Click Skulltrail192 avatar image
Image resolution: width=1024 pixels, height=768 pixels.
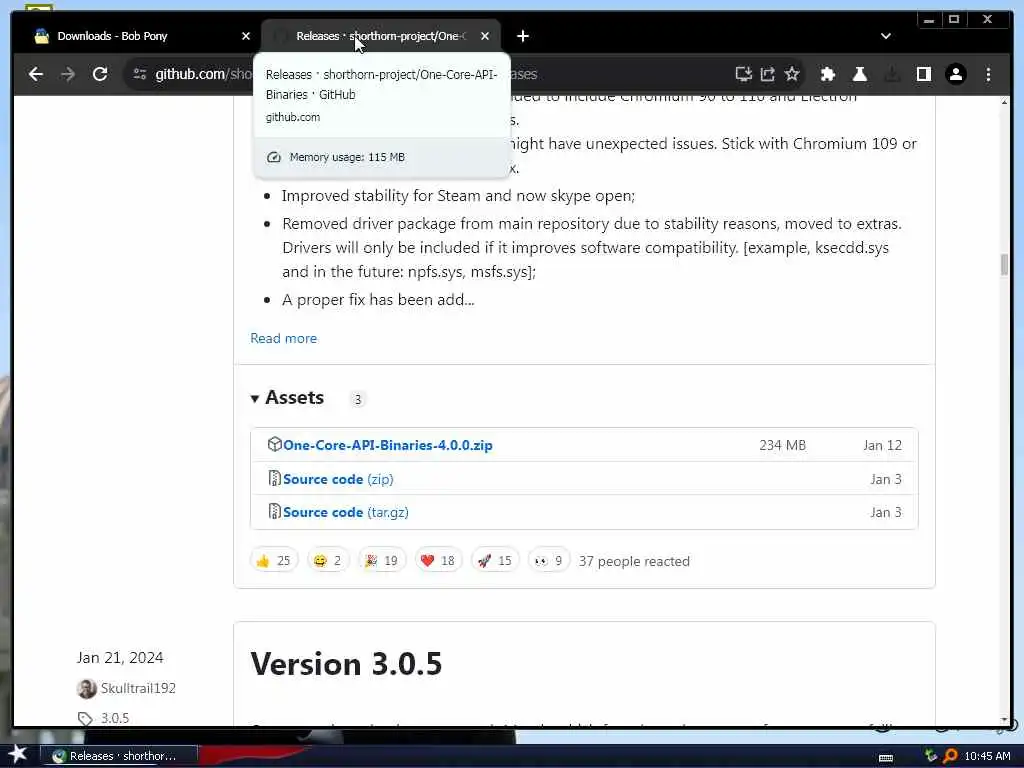pos(86,688)
